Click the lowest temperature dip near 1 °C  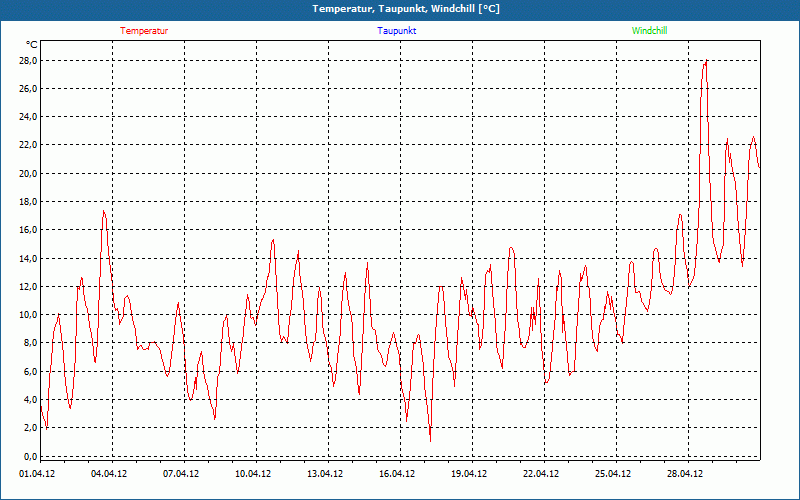click(431, 441)
